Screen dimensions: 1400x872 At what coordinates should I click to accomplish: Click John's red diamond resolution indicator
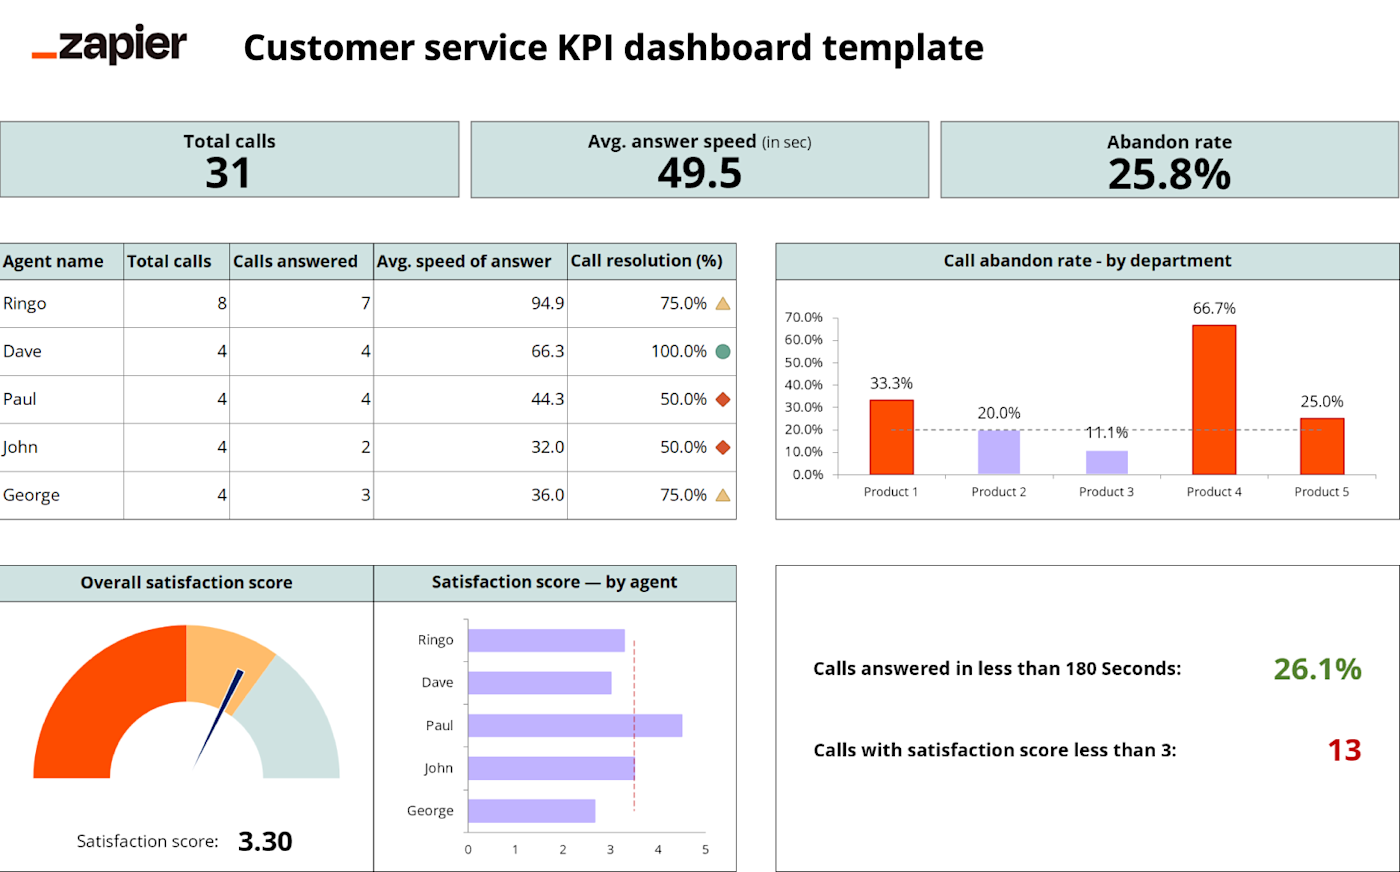pyautogui.click(x=723, y=447)
